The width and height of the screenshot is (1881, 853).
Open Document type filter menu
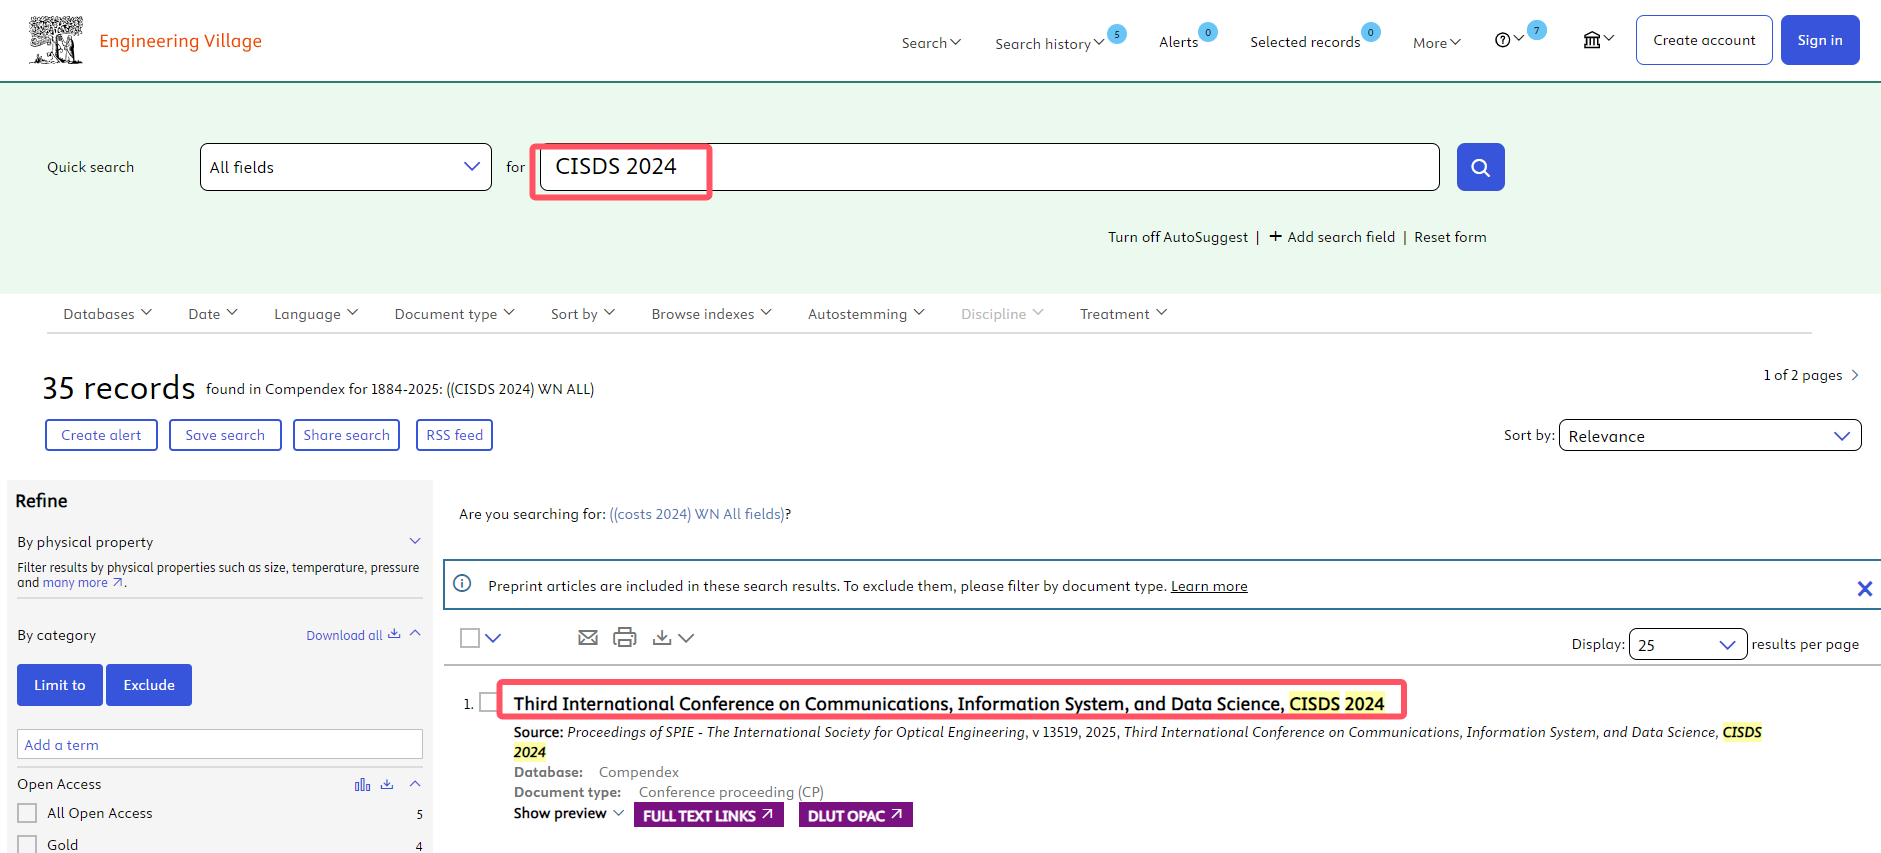coord(455,314)
